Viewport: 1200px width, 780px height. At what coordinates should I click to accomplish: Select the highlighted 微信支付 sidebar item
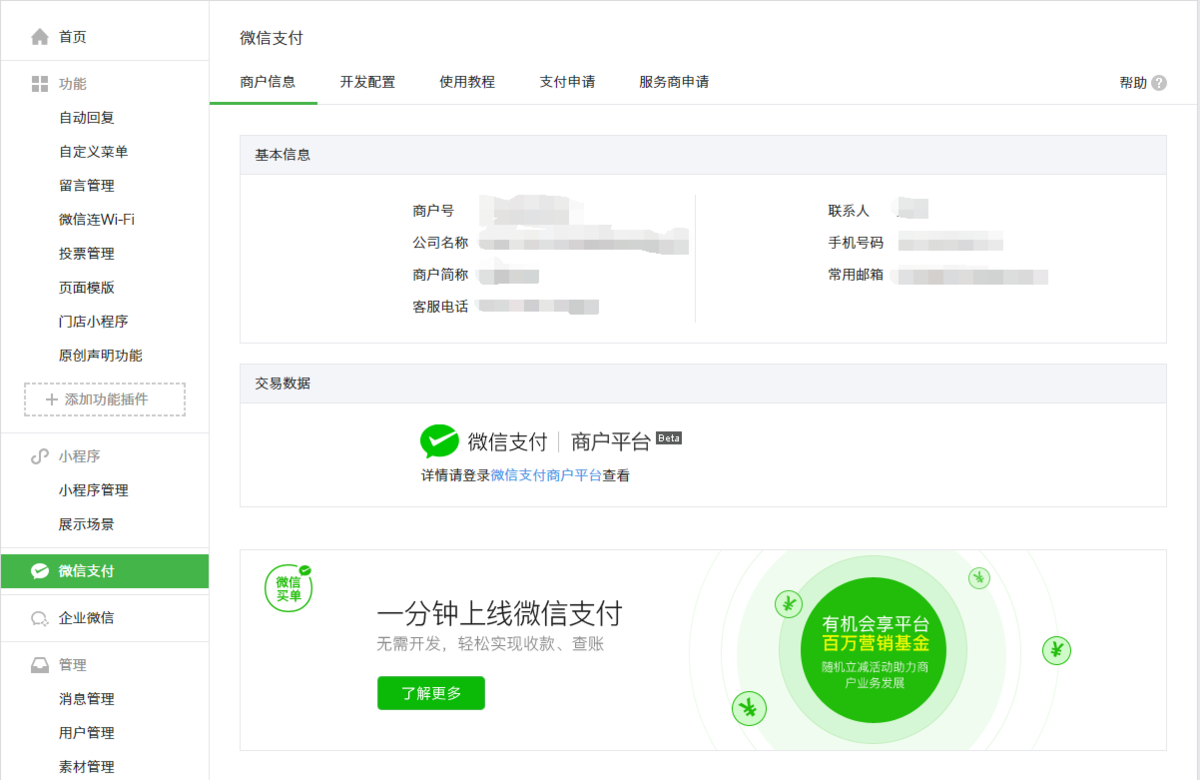[104, 571]
